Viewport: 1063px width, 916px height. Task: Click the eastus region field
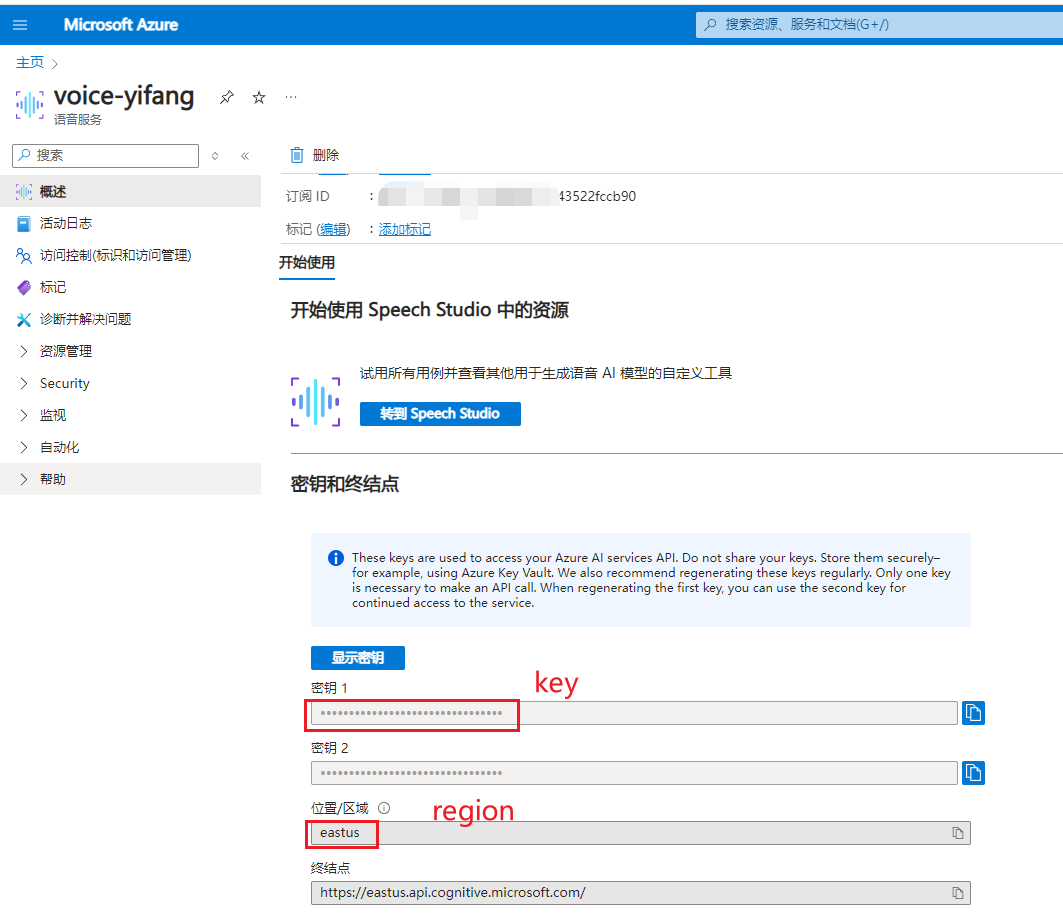tap(641, 833)
